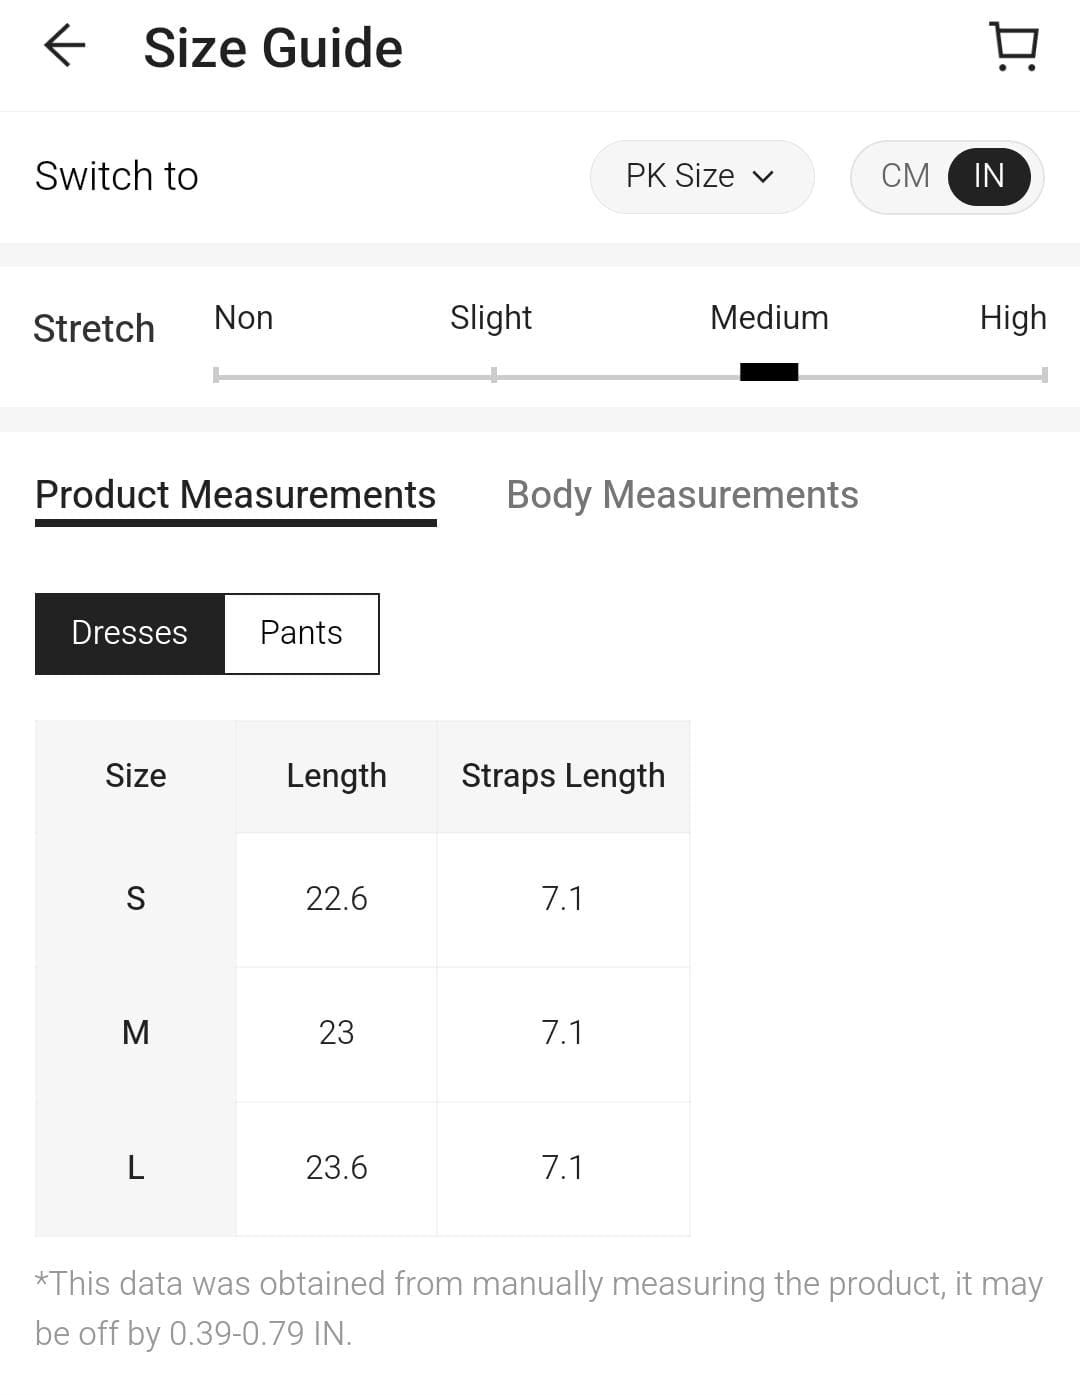Click the High stretch label
Screen dimensions: 1080x1395
(x=1012, y=318)
